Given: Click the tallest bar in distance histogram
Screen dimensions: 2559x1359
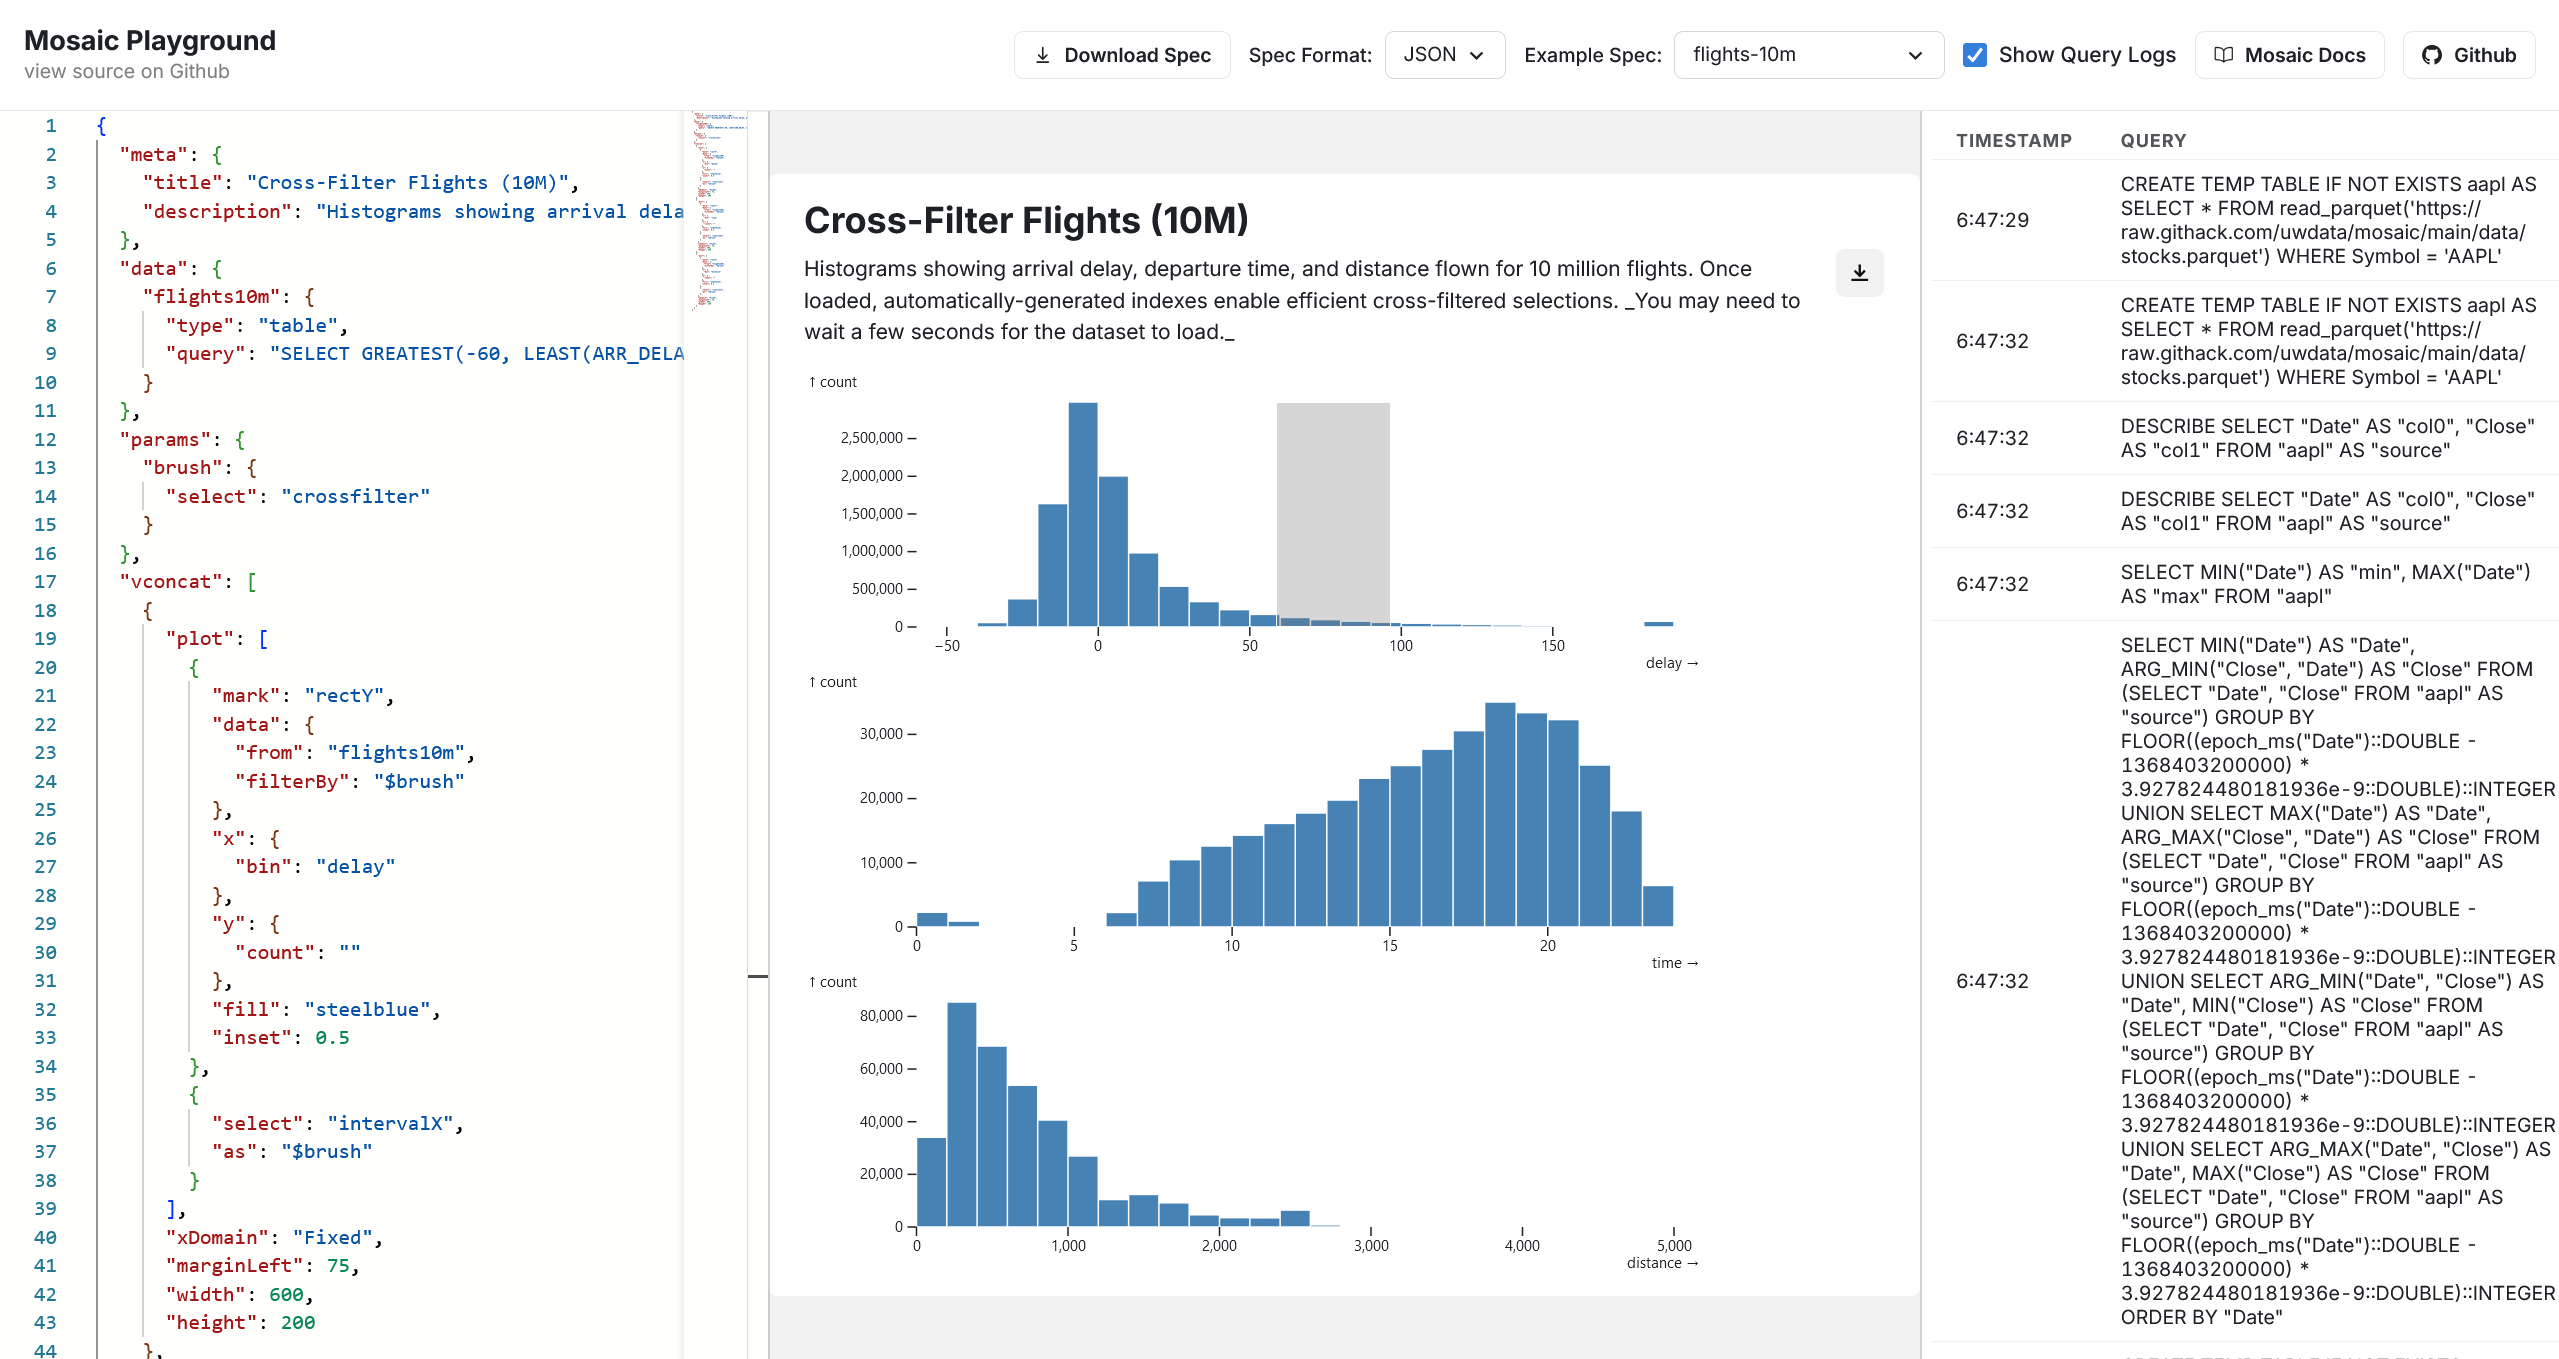Looking at the screenshot, I should pos(961,1113).
